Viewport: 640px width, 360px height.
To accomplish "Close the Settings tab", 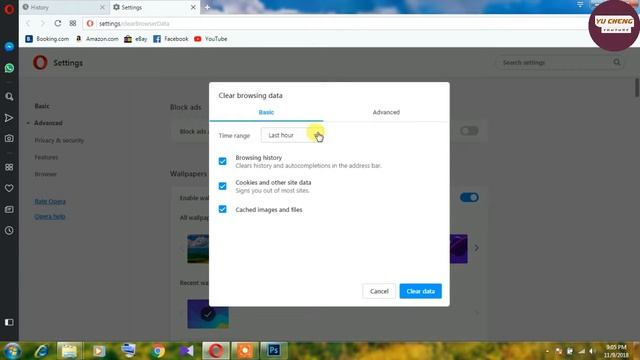I will tap(193, 7).
